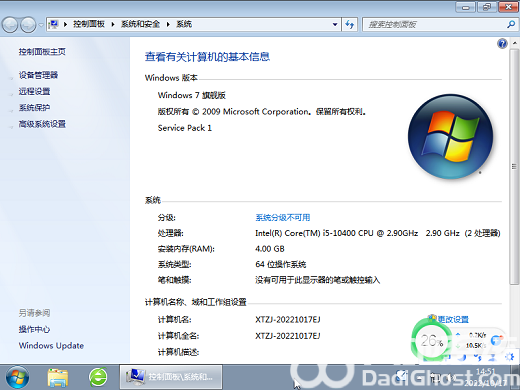Click the 控制面板\系统和... taskbar window button
This screenshot has width=520, height=390.
[171, 377]
